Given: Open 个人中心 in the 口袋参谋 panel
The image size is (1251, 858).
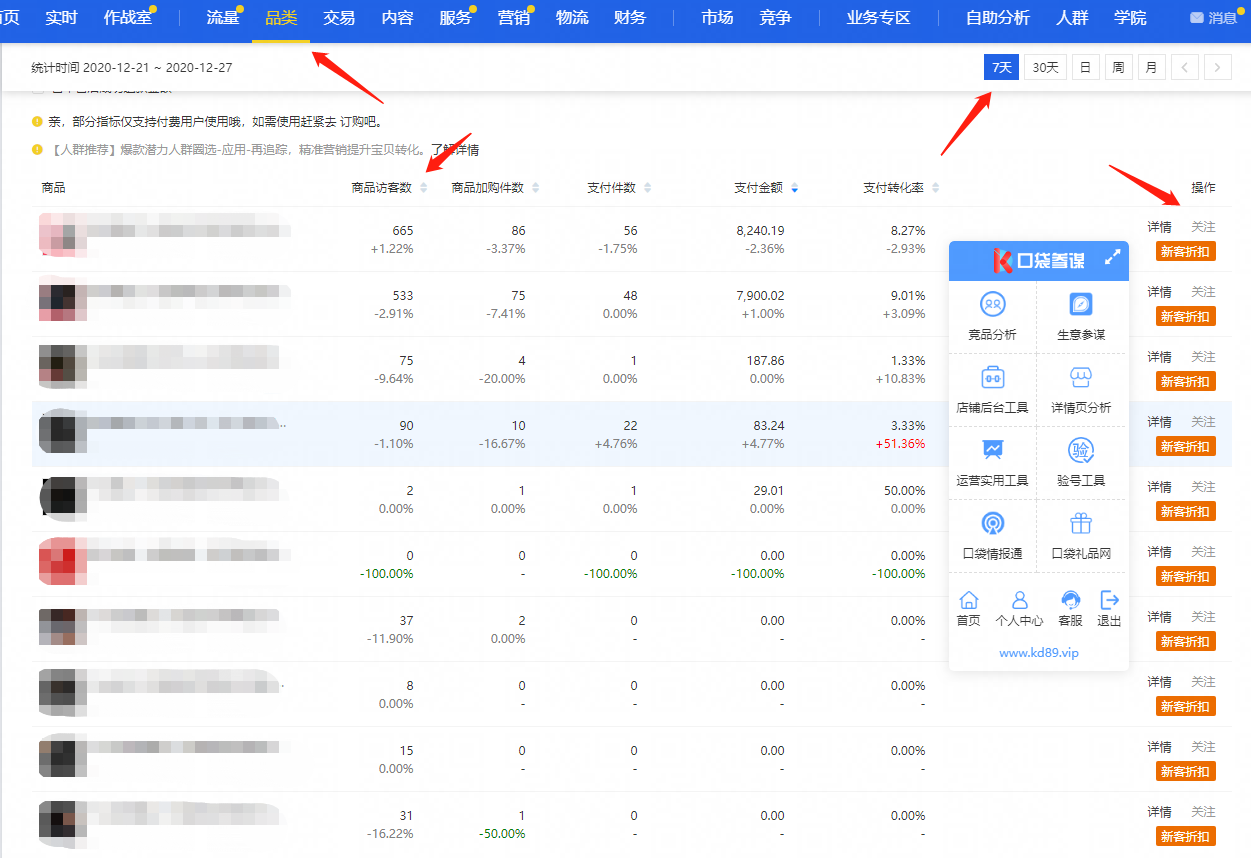Looking at the screenshot, I should [x=1019, y=608].
